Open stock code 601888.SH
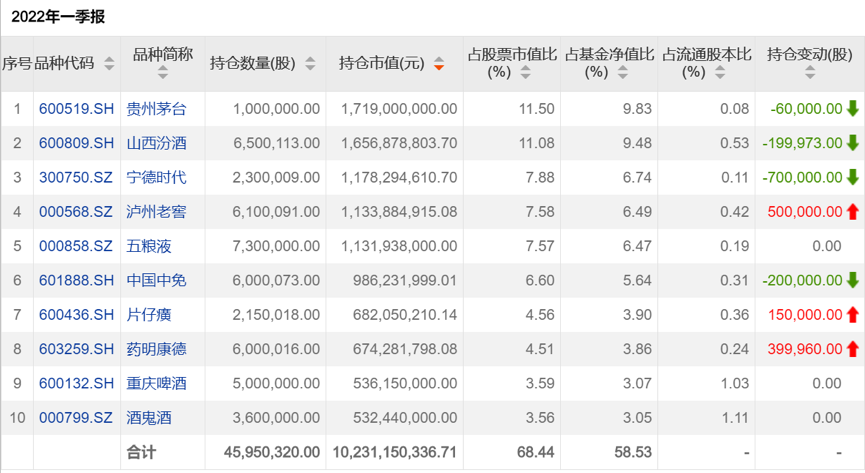Image resolution: width=865 pixels, height=473 pixels. [76, 280]
